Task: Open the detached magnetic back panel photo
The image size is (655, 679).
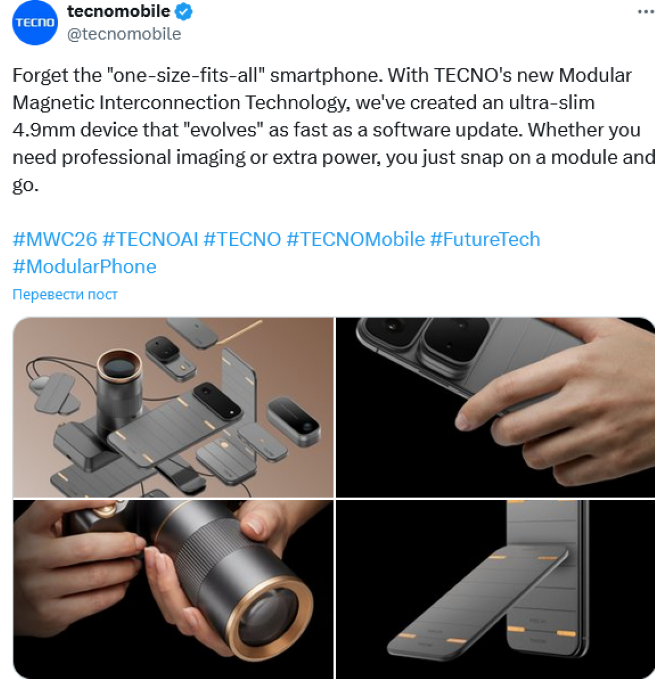Action: 495,589
